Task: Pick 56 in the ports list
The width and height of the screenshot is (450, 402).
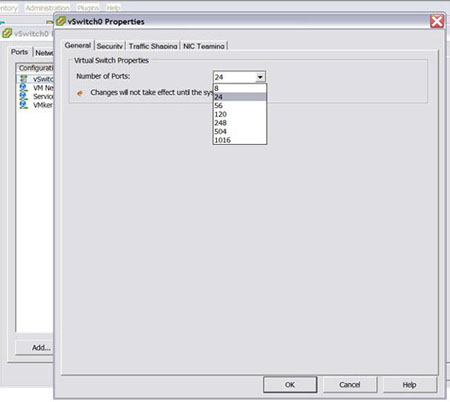Action: 240,106
